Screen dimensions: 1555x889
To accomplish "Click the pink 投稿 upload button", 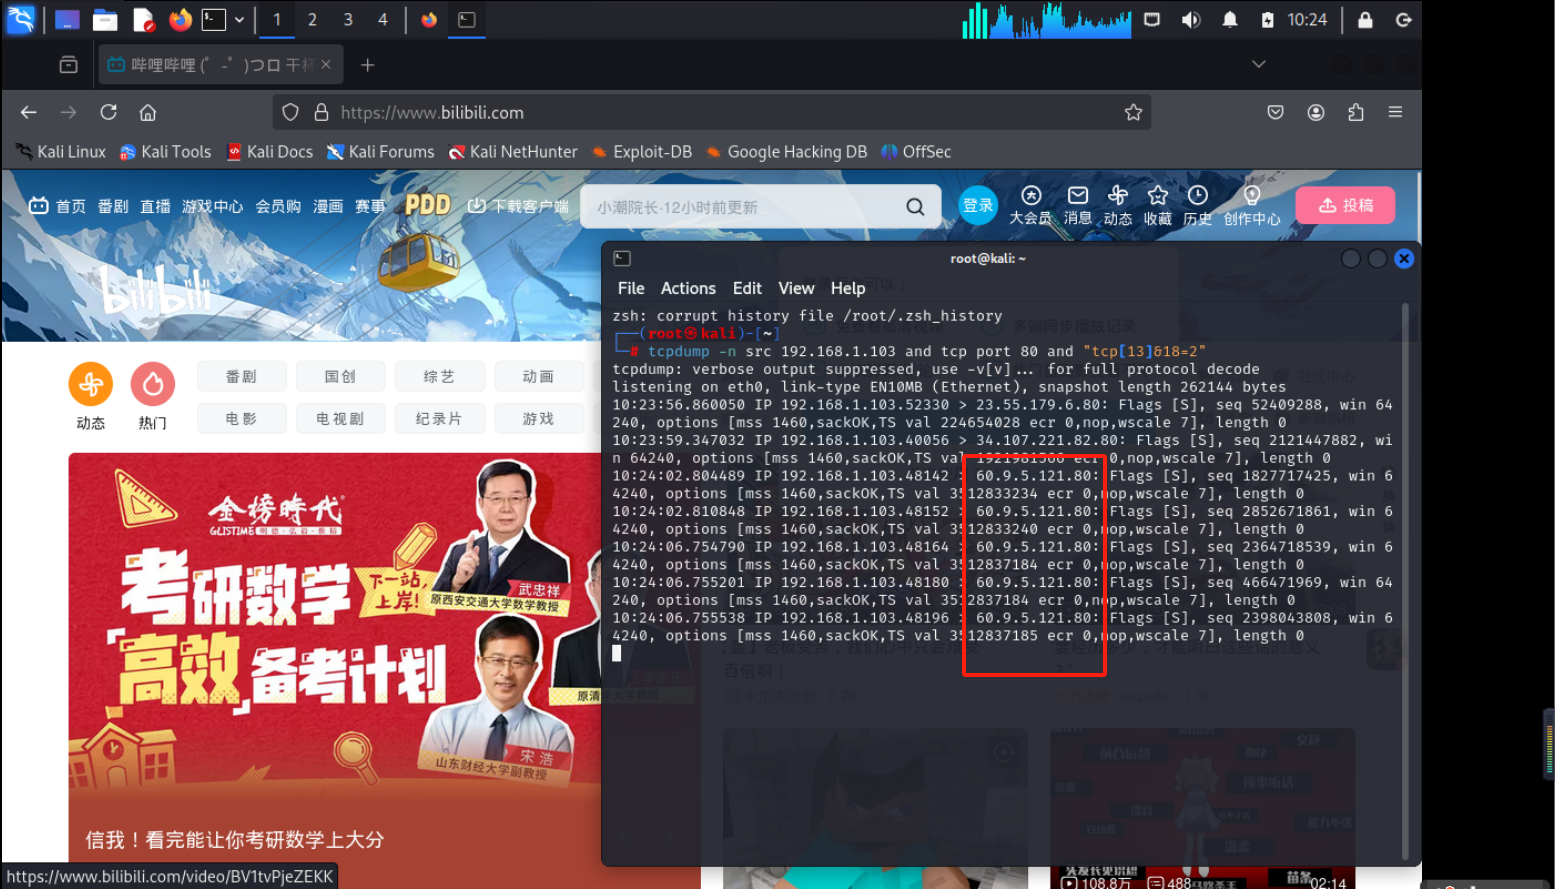I will tap(1346, 205).
